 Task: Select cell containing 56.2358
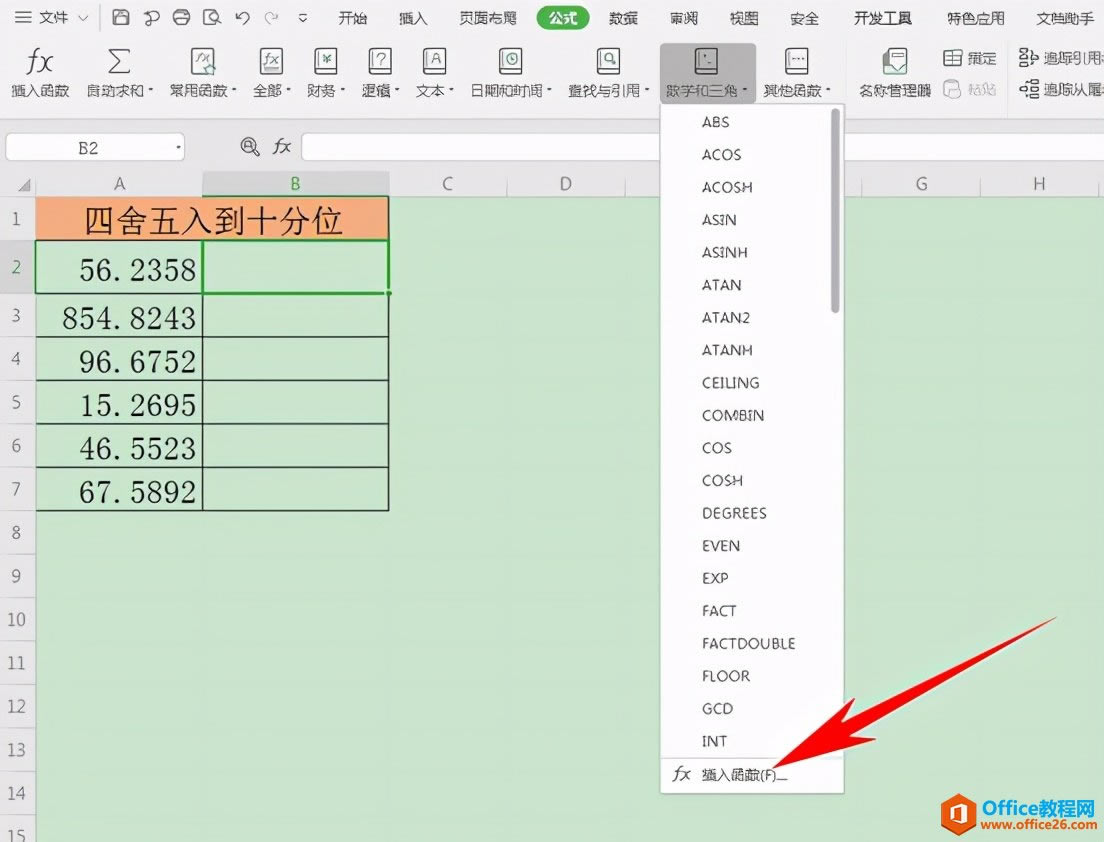[119, 268]
